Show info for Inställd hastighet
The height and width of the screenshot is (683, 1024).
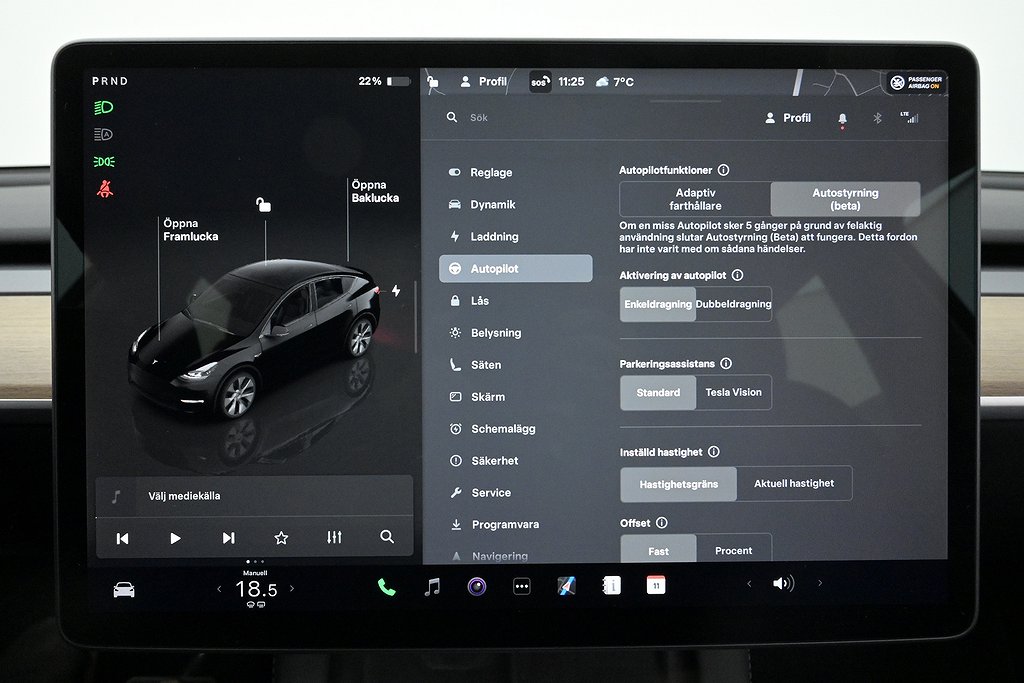tap(714, 451)
